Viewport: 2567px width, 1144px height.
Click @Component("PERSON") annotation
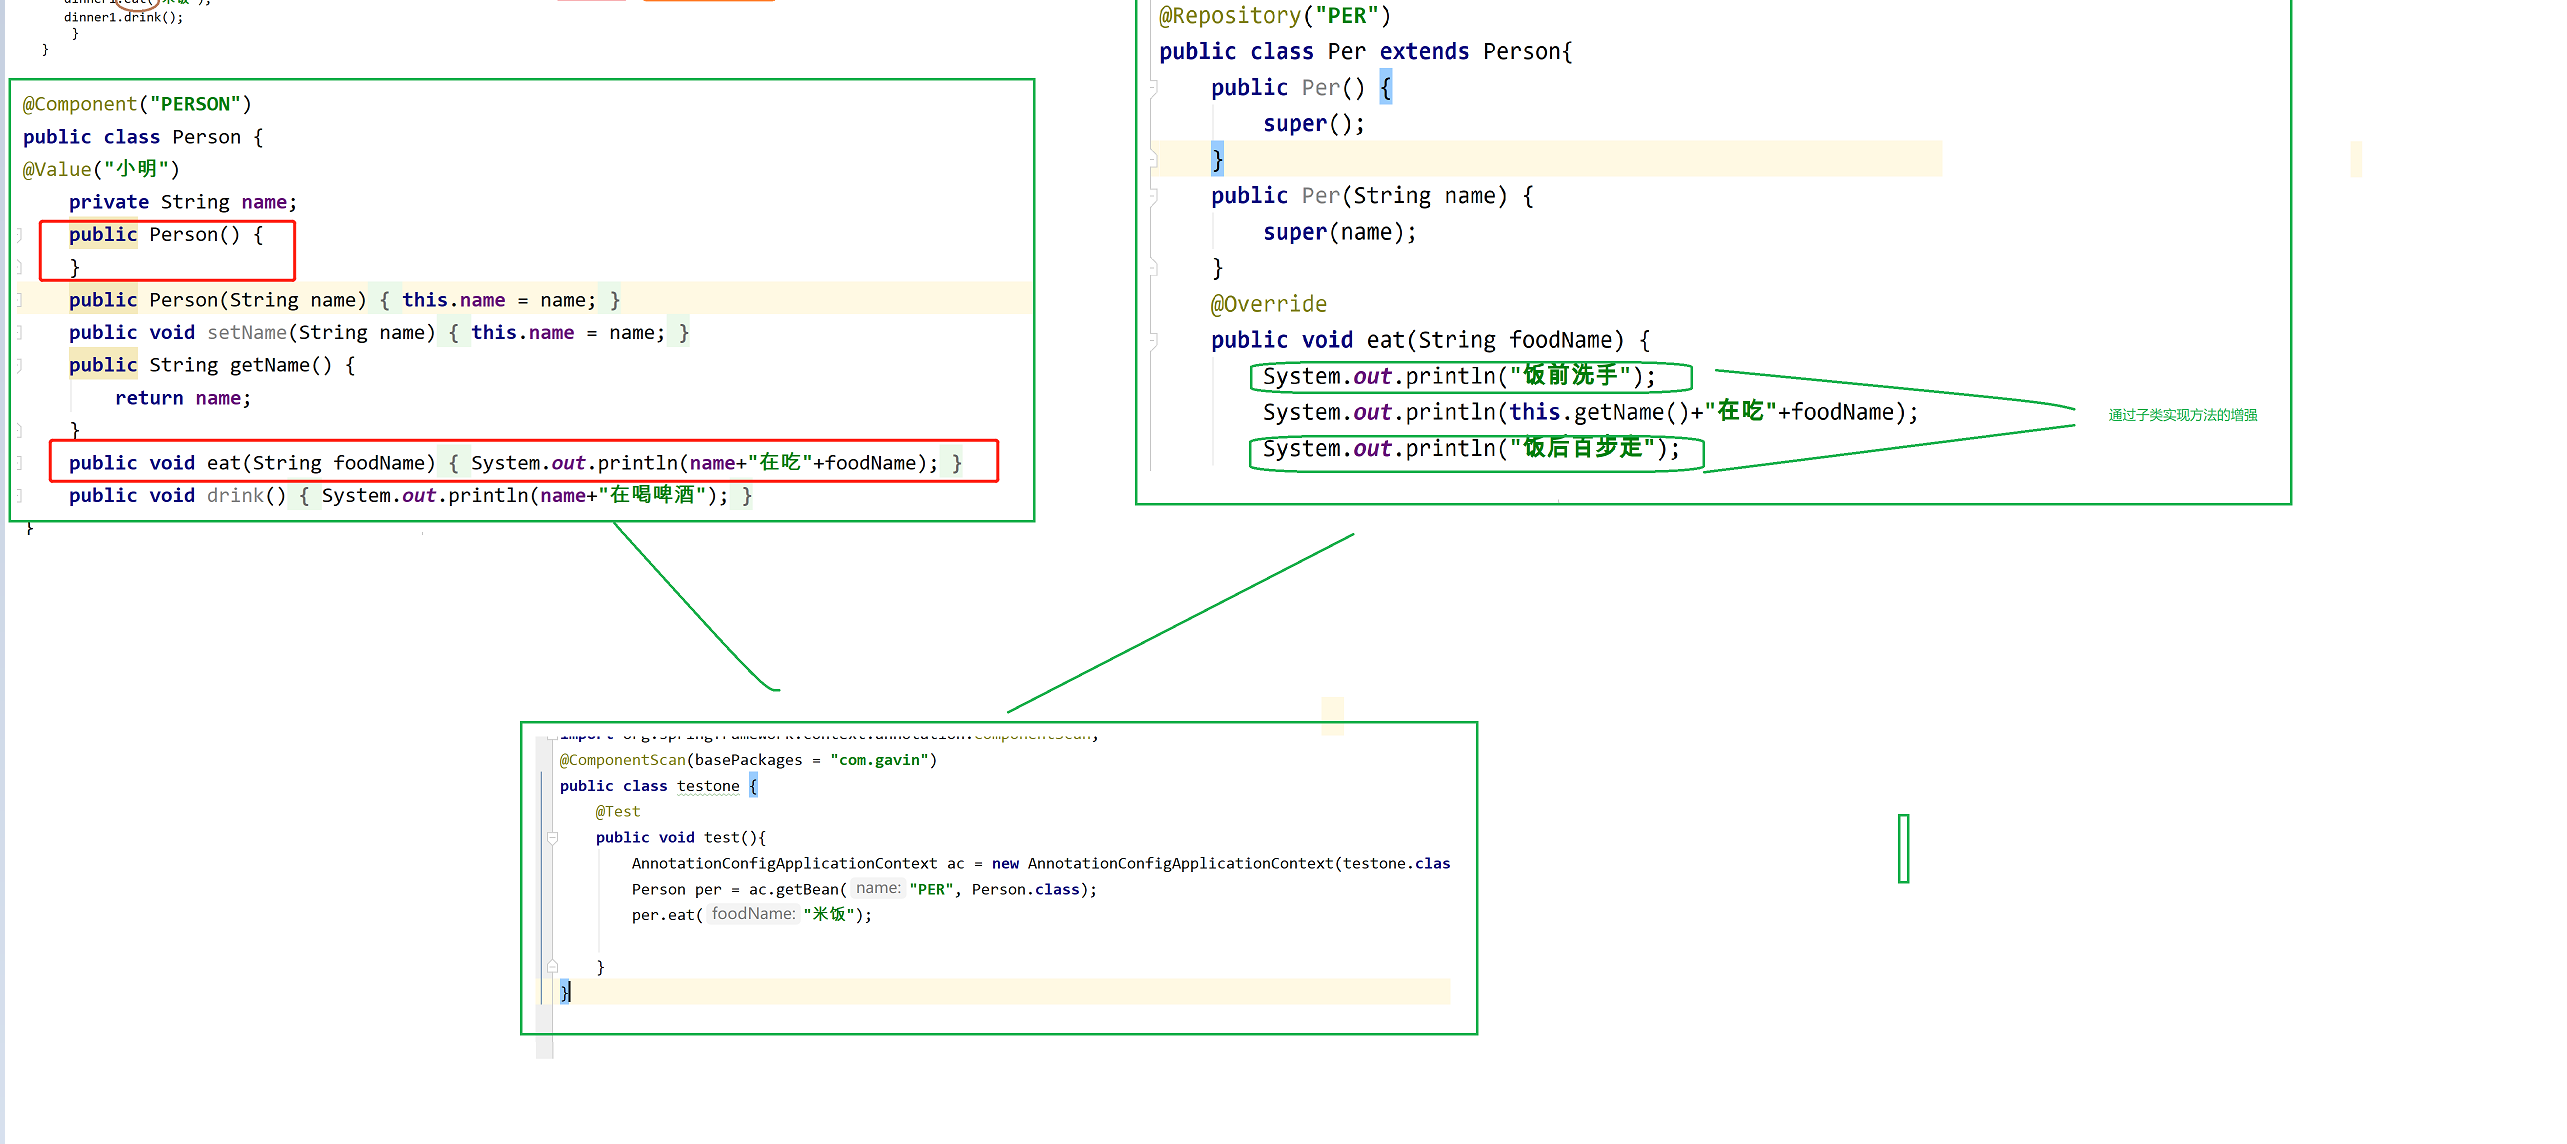tap(137, 104)
